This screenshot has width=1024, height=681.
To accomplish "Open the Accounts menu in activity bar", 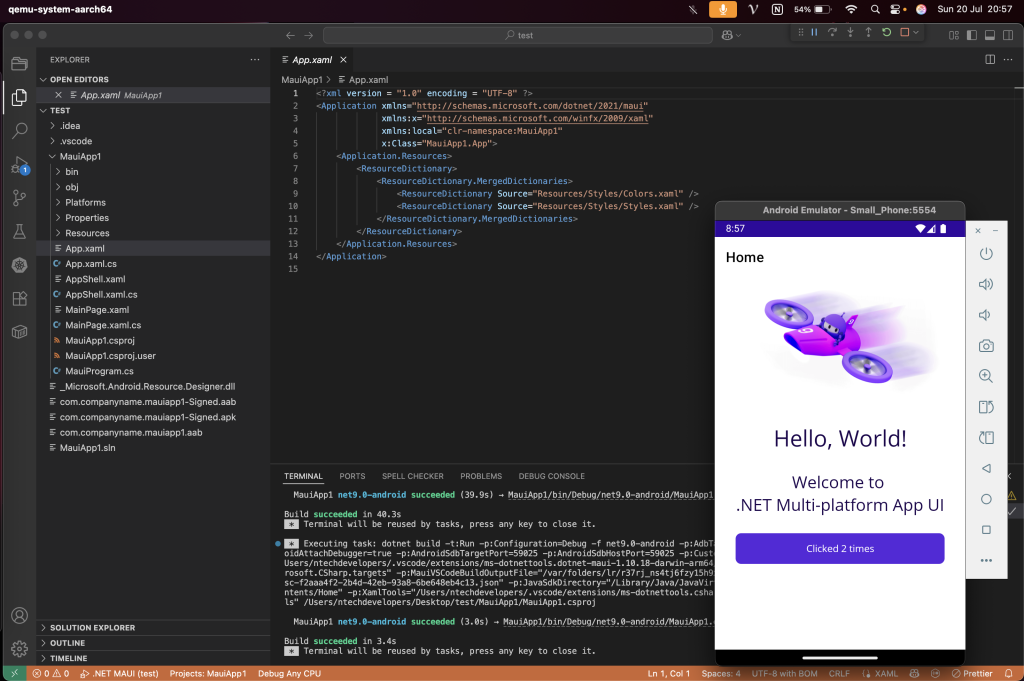I will click(20, 615).
